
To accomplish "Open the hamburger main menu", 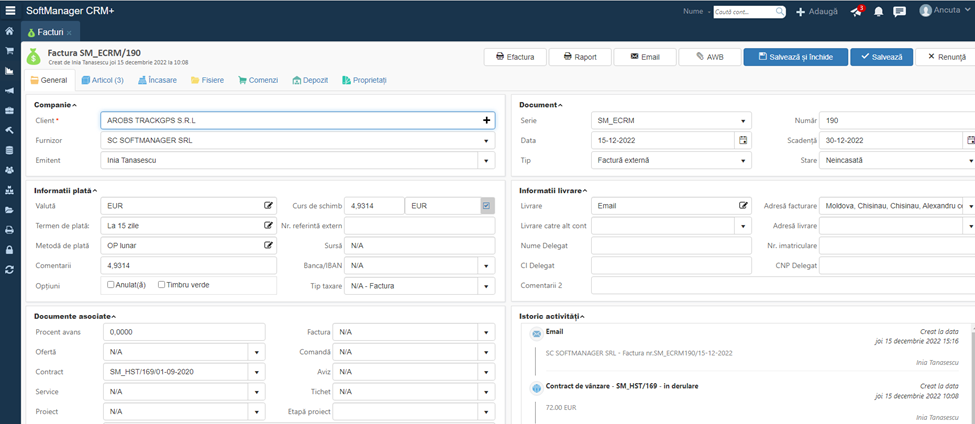I will click(x=10, y=11).
